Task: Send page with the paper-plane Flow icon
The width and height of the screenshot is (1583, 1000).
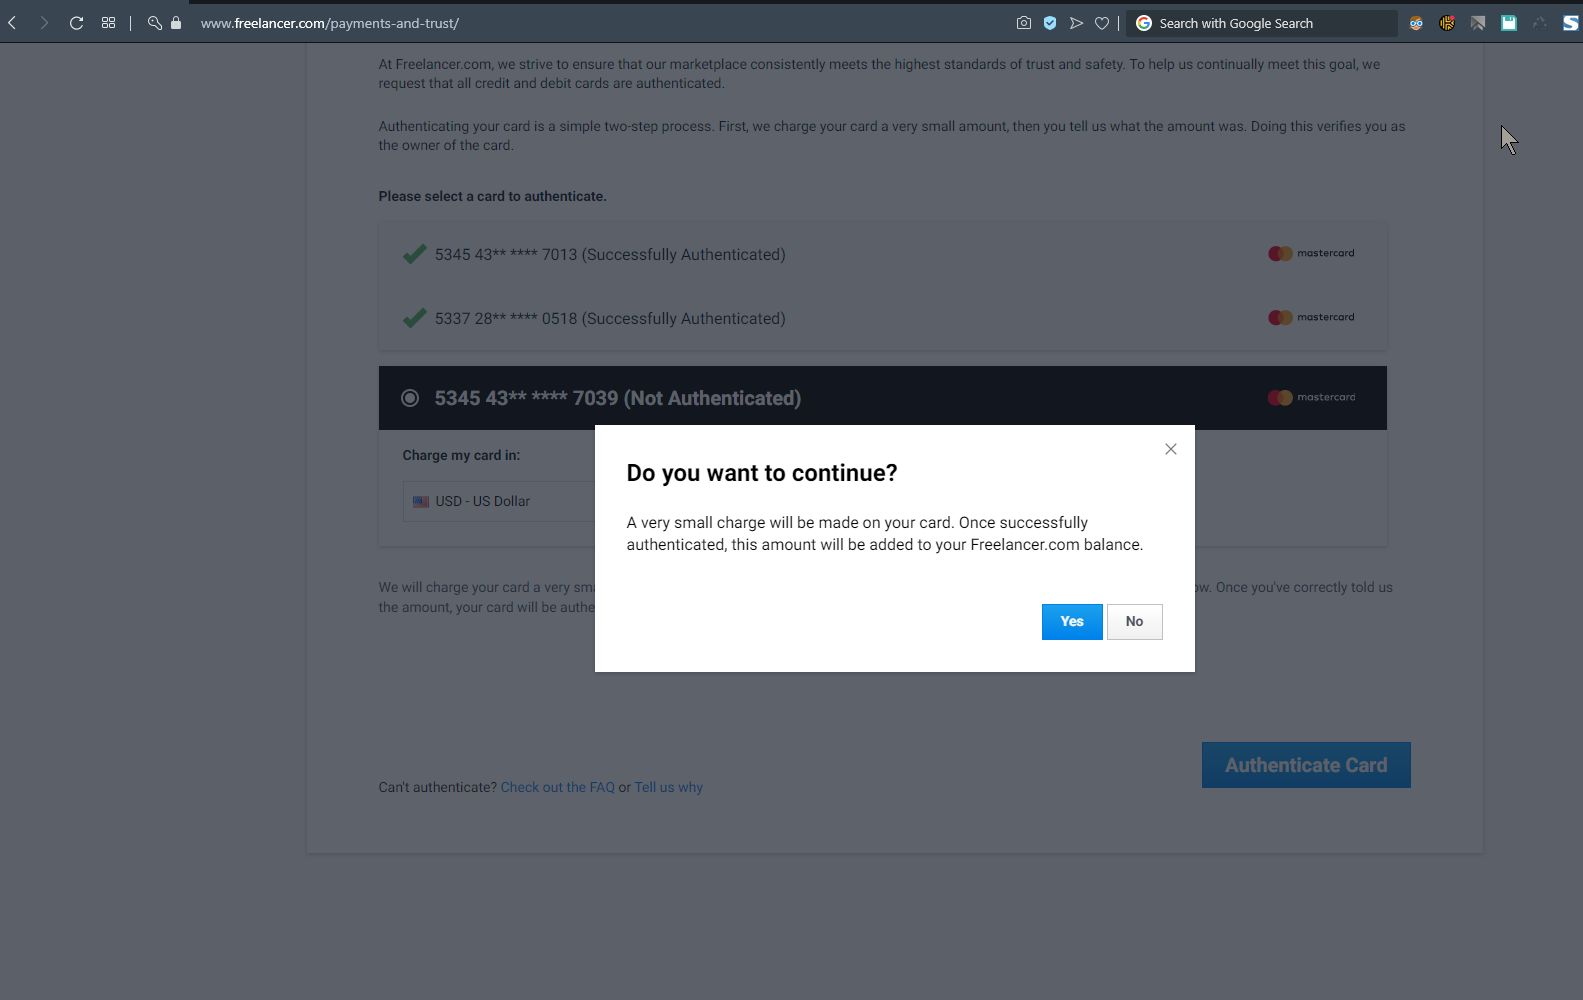Action: click(x=1076, y=23)
